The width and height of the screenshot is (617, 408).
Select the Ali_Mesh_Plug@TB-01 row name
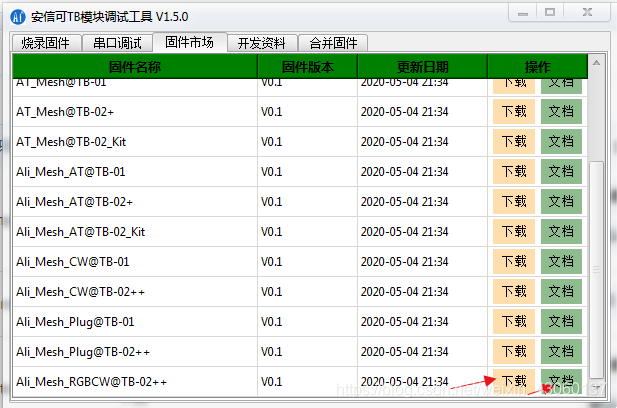point(75,322)
